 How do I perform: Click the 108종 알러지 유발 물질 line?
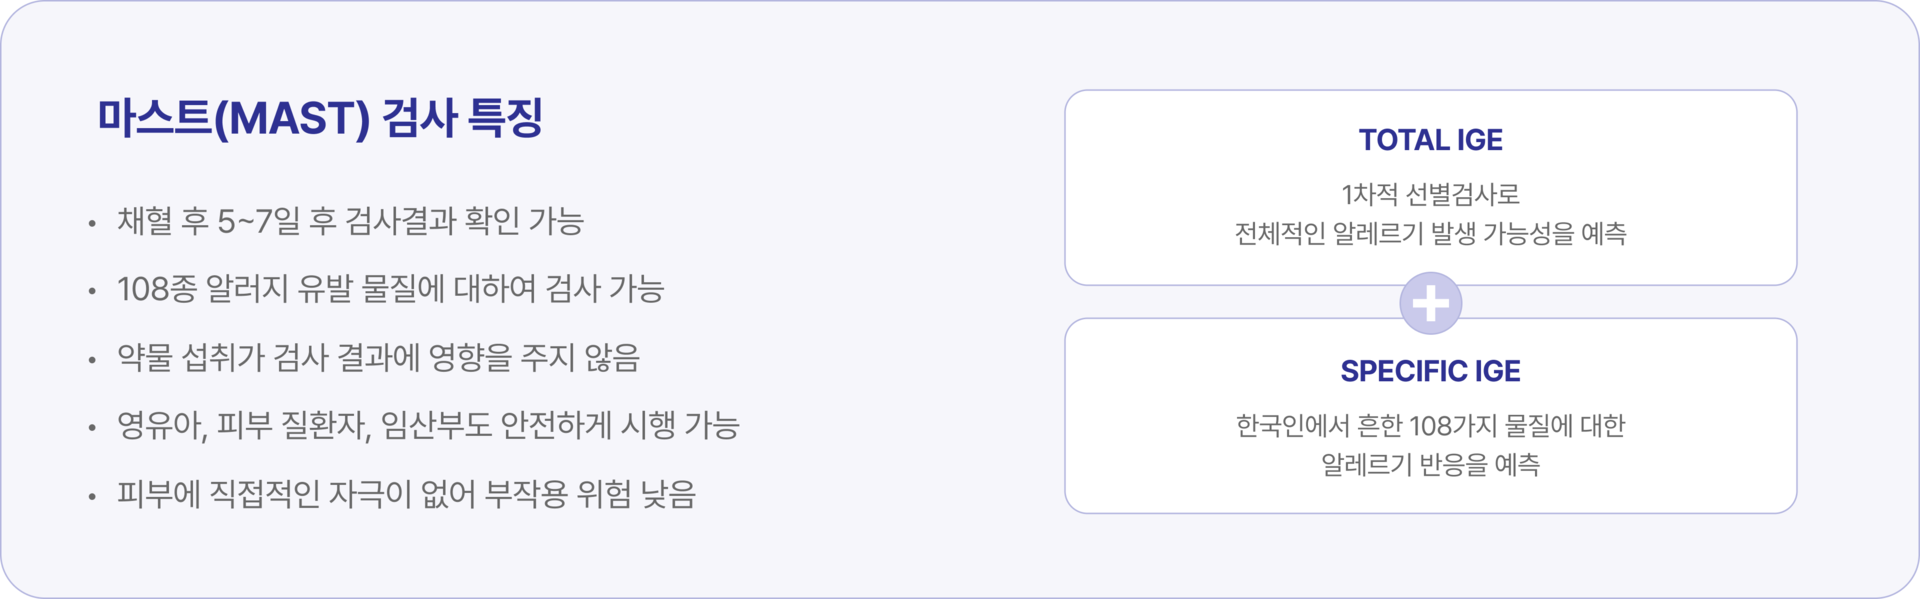(391, 289)
